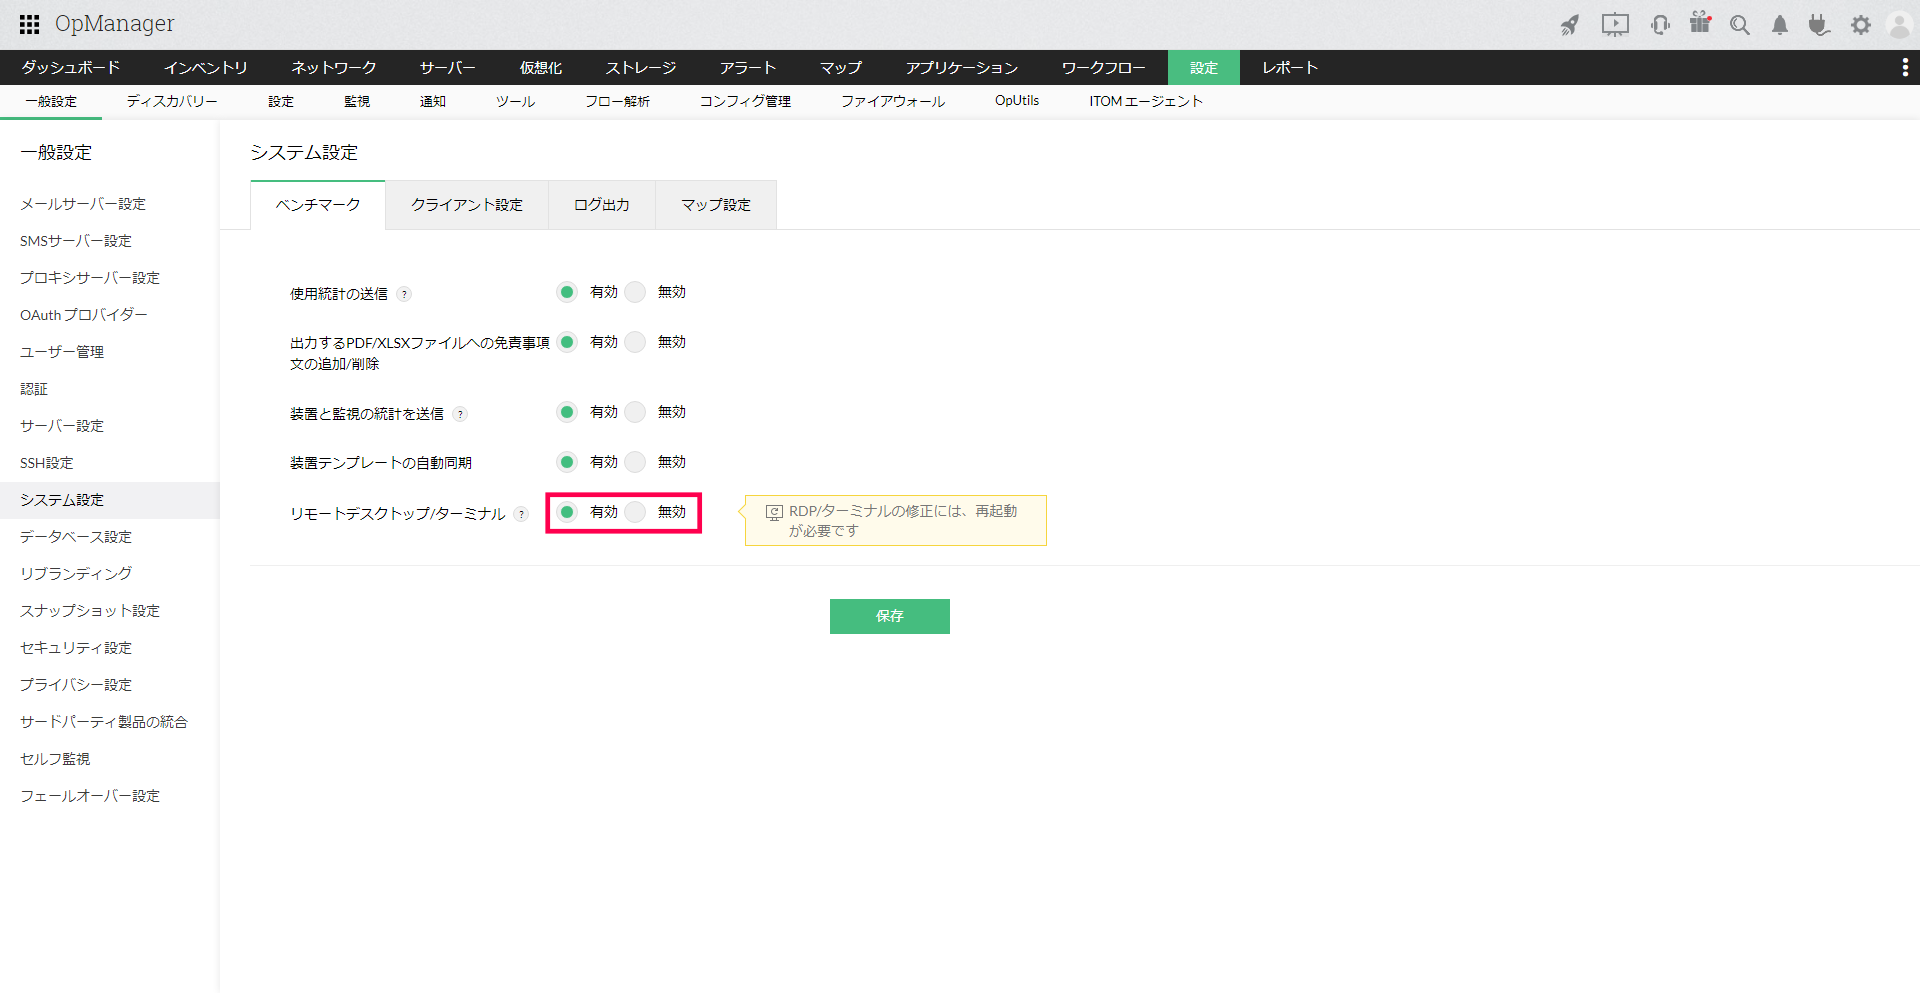Open ワークフロー in the top navigation
The width and height of the screenshot is (1920, 993).
(x=1104, y=67)
